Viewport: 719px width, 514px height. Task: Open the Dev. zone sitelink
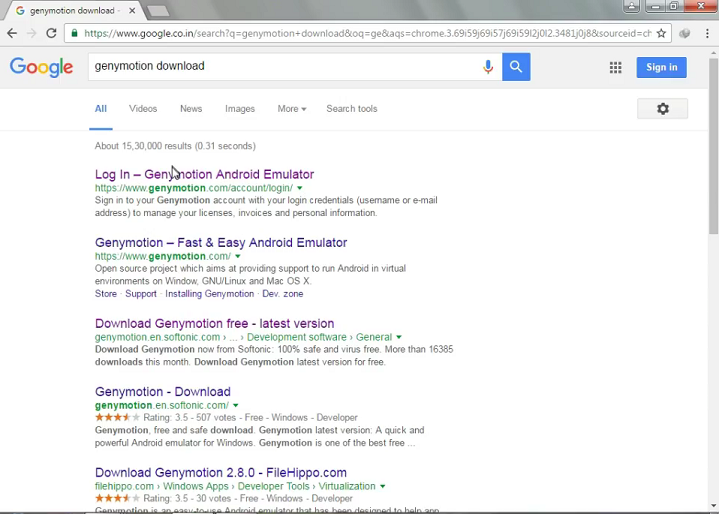[282, 294]
